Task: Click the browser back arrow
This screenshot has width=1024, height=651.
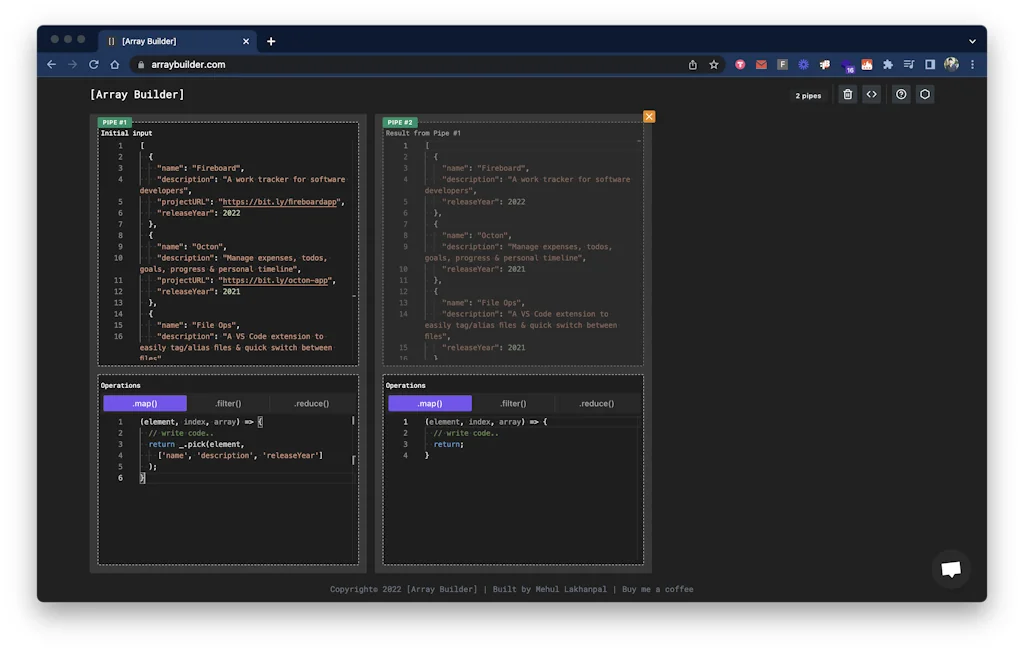Action: (52, 65)
